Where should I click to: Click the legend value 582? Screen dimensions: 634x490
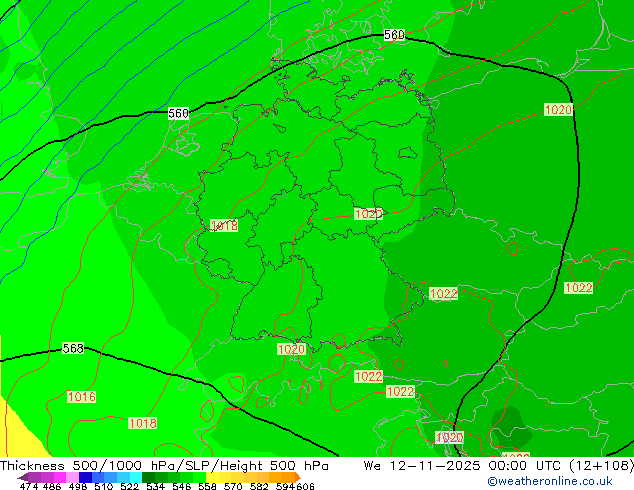(259, 486)
